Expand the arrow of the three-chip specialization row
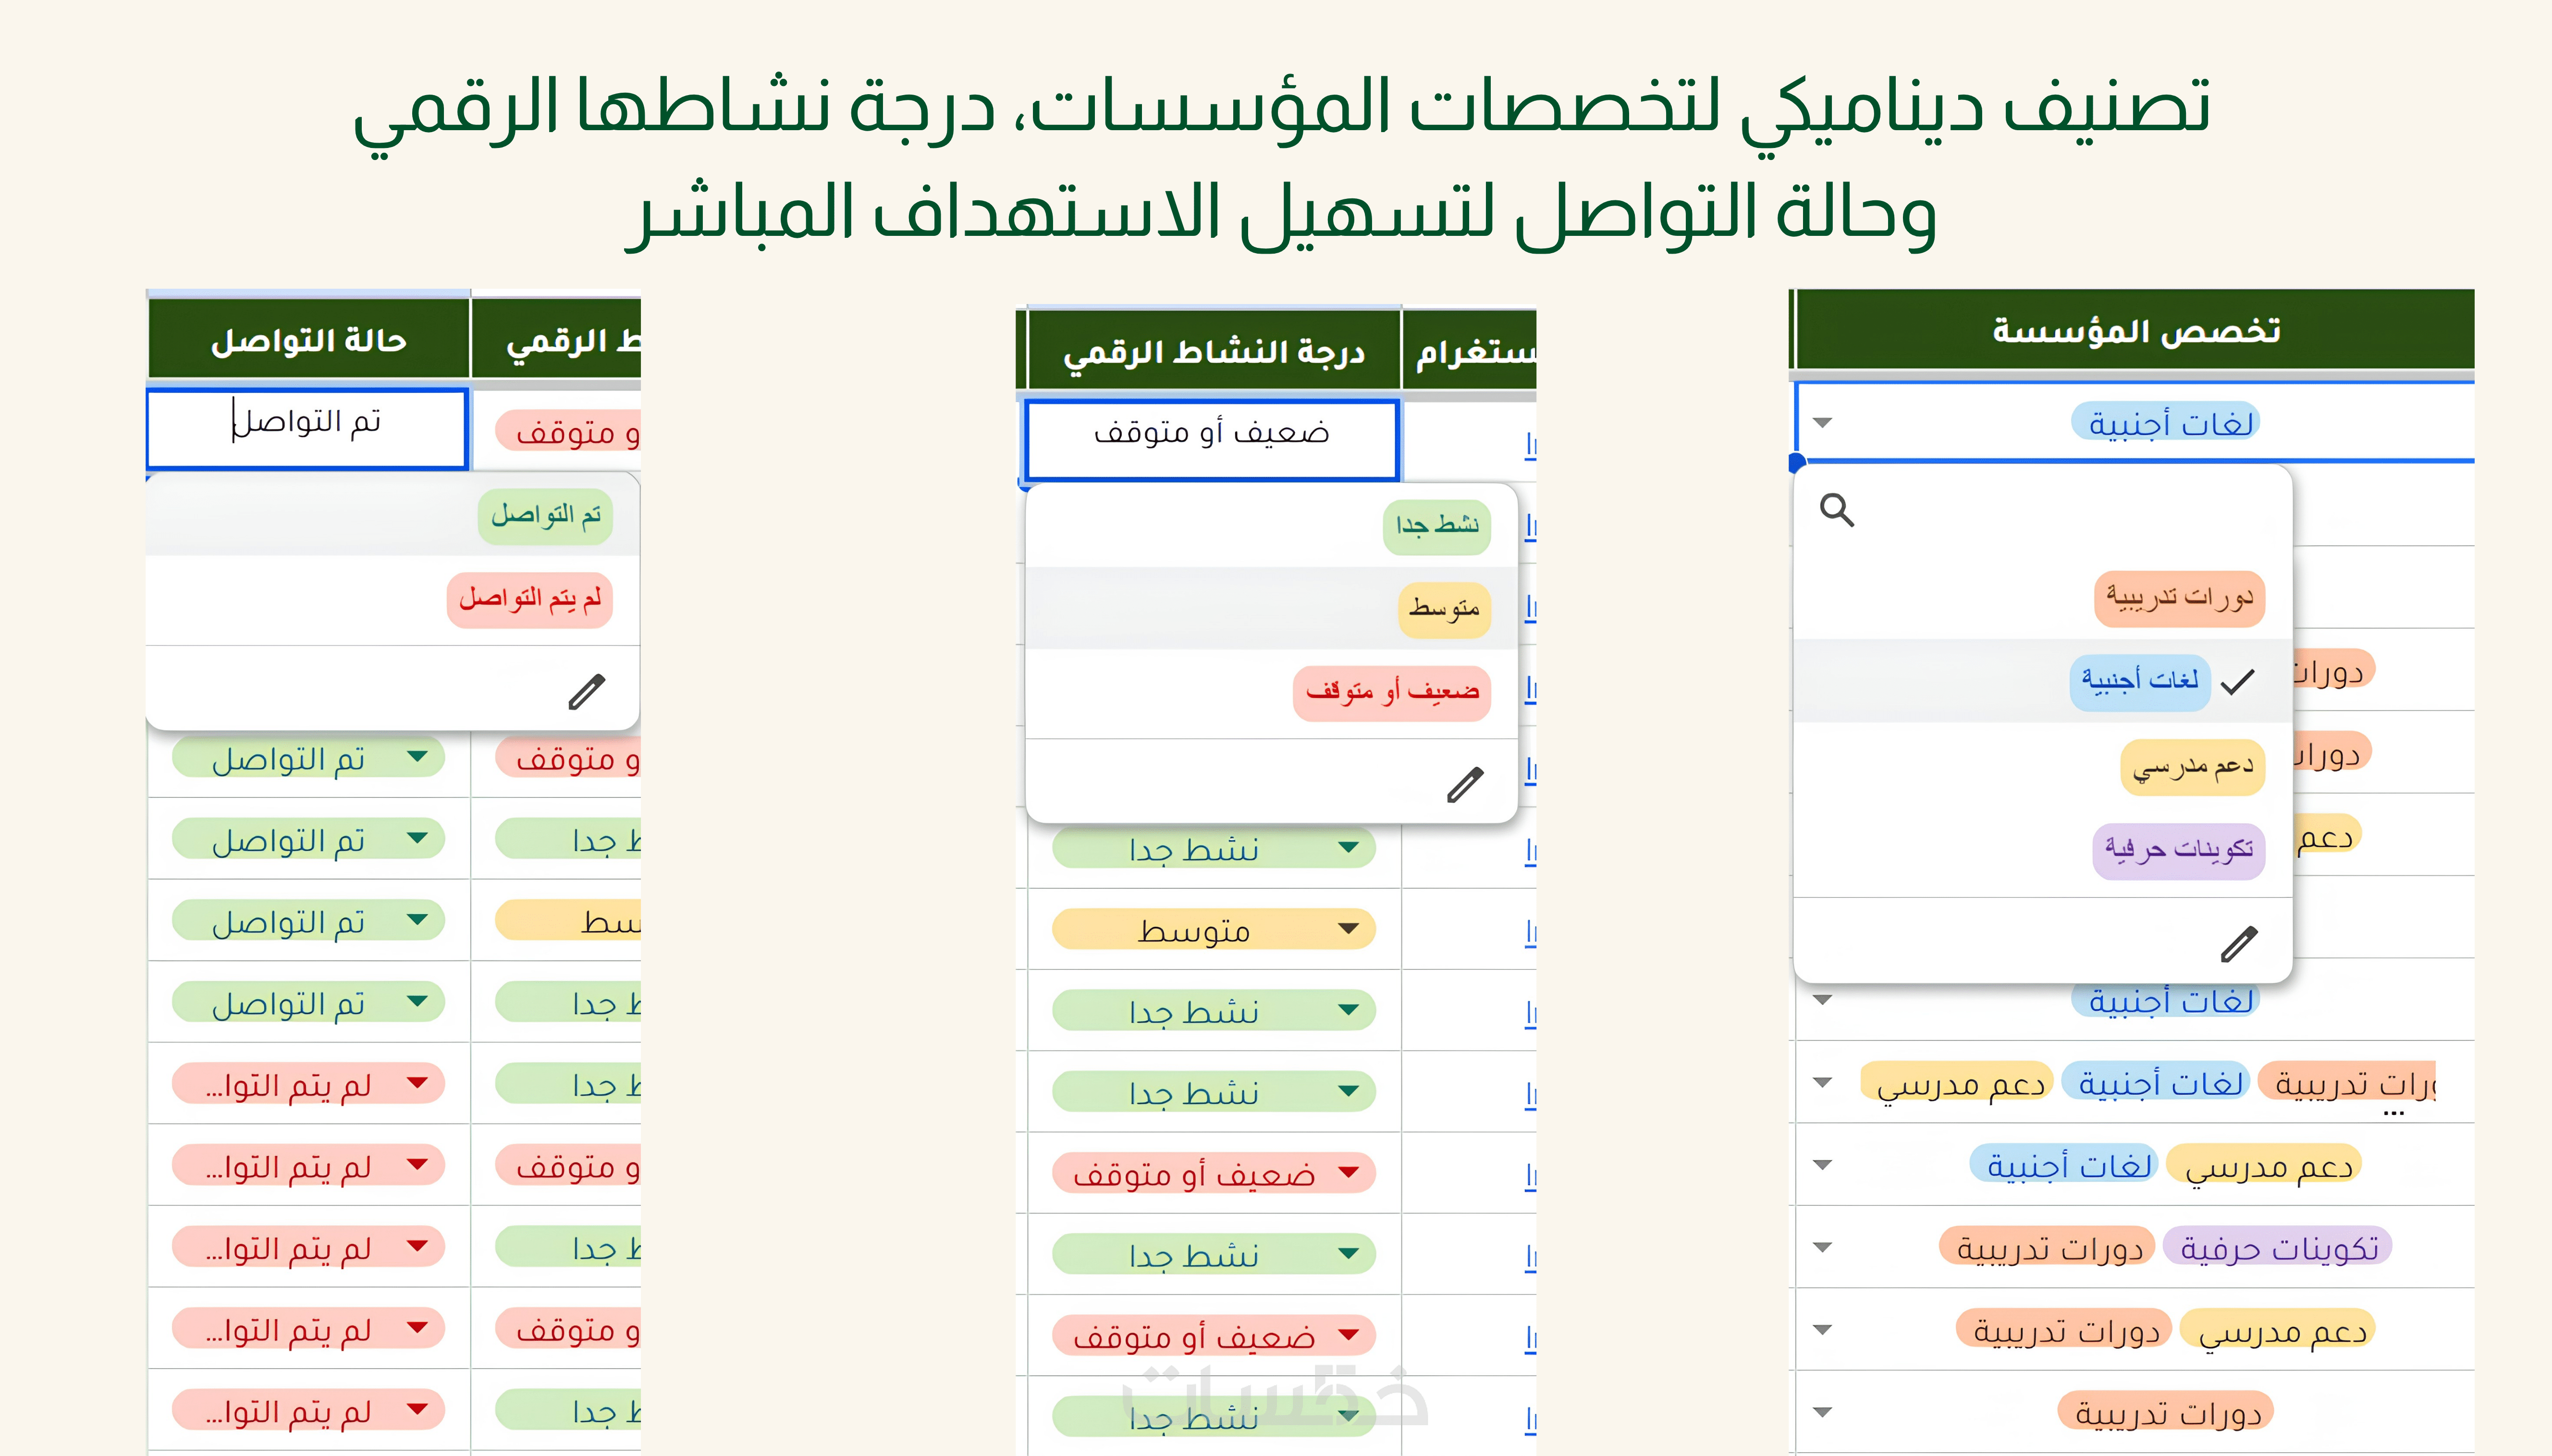The height and width of the screenshot is (1456, 2552). [x=1822, y=1082]
